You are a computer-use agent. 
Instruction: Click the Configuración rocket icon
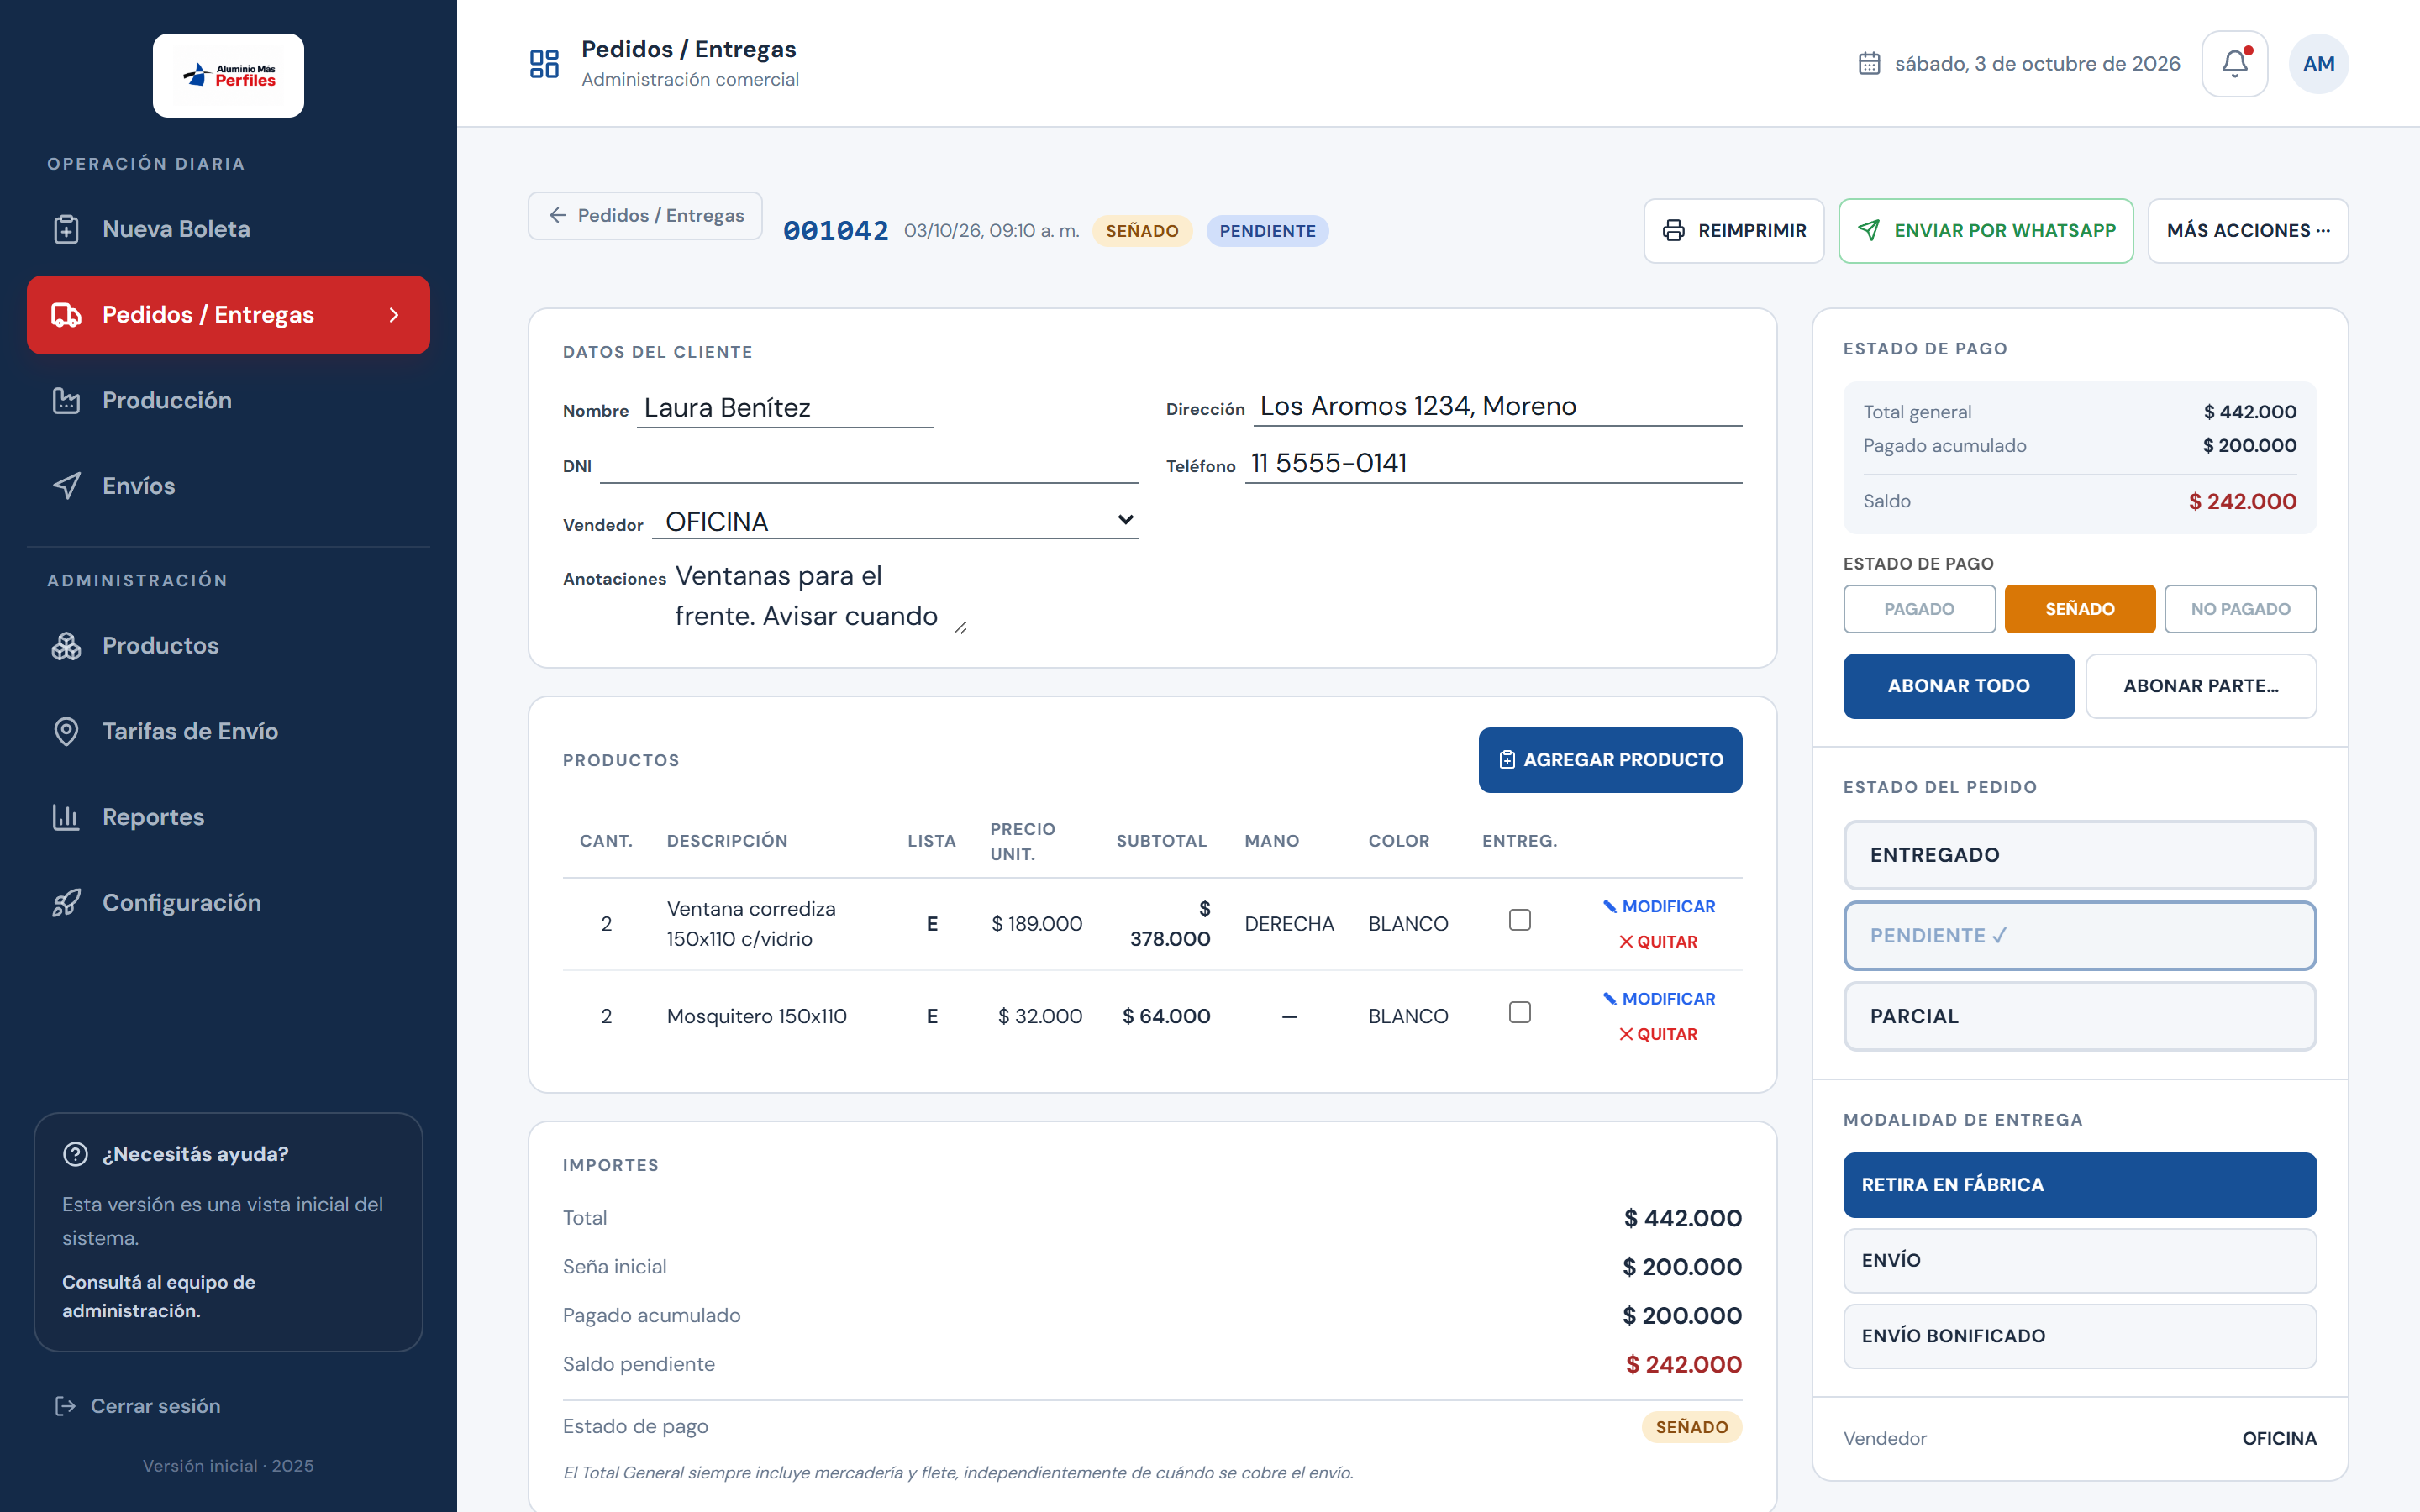tap(66, 903)
